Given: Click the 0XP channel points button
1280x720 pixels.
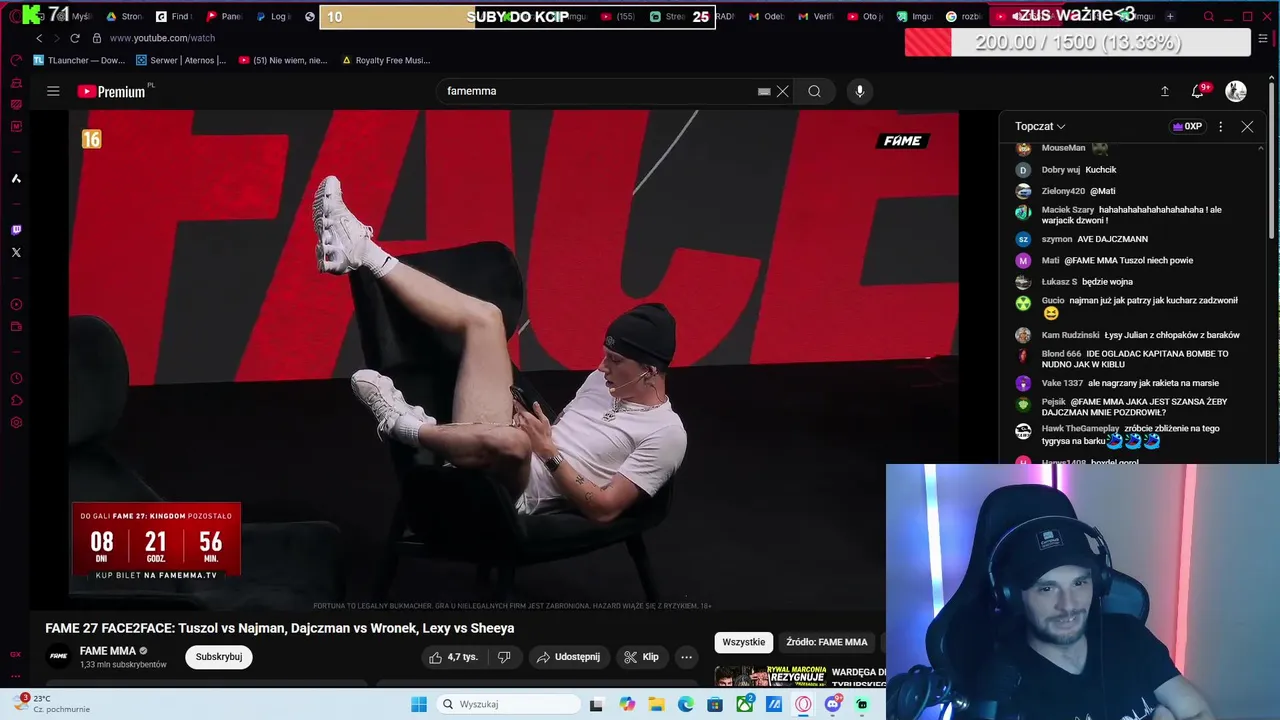Looking at the screenshot, I should pyautogui.click(x=1187, y=127).
